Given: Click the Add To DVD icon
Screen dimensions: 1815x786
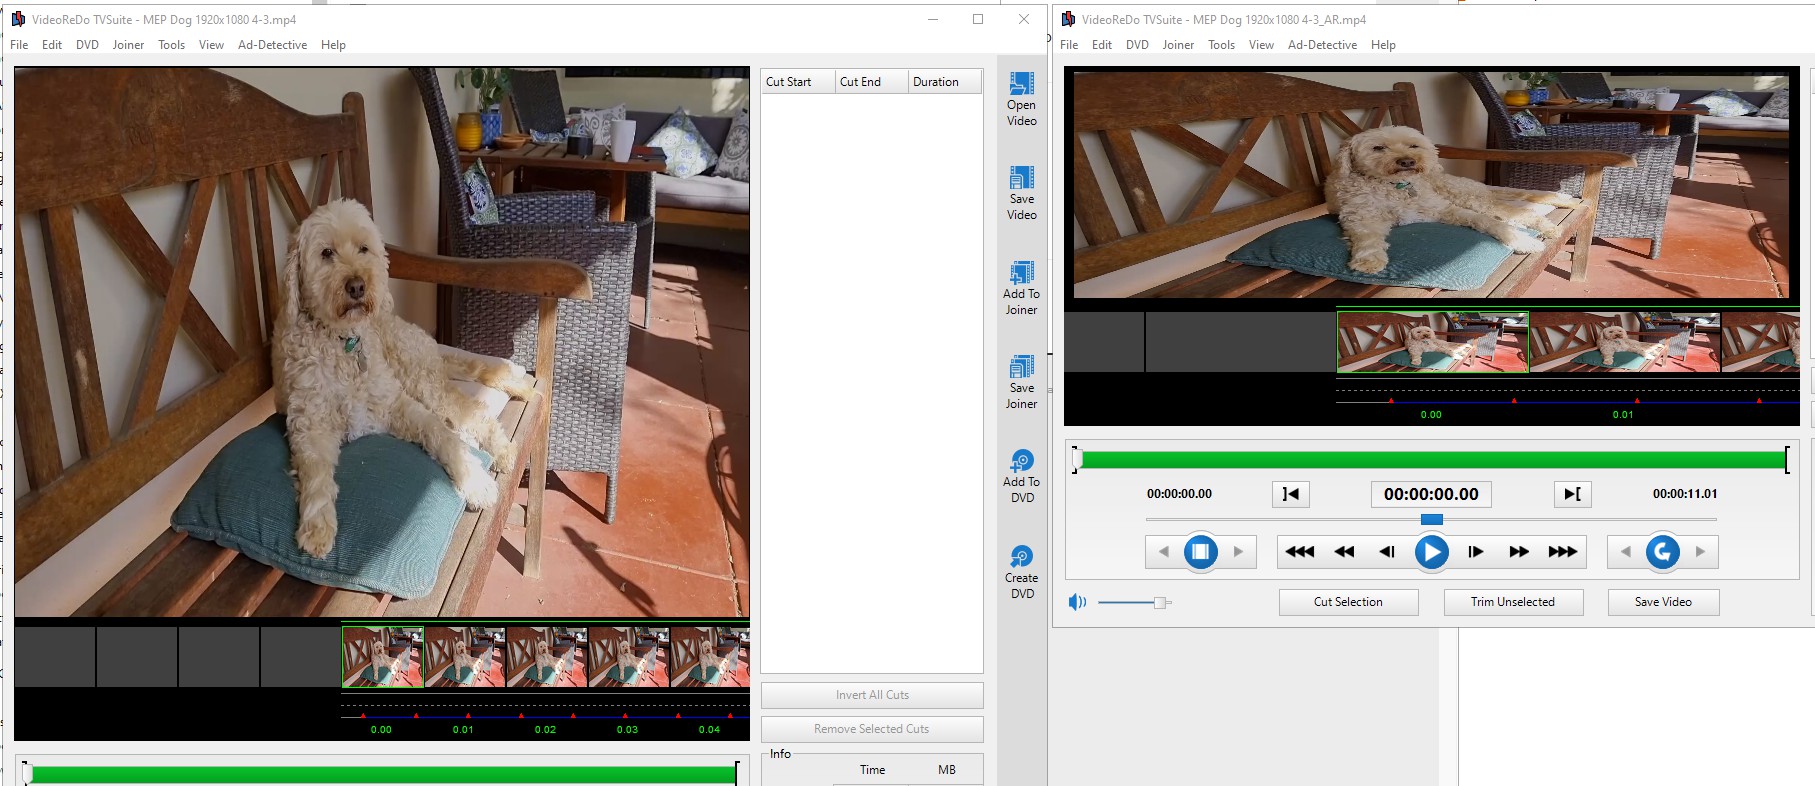Looking at the screenshot, I should pyautogui.click(x=1021, y=461).
